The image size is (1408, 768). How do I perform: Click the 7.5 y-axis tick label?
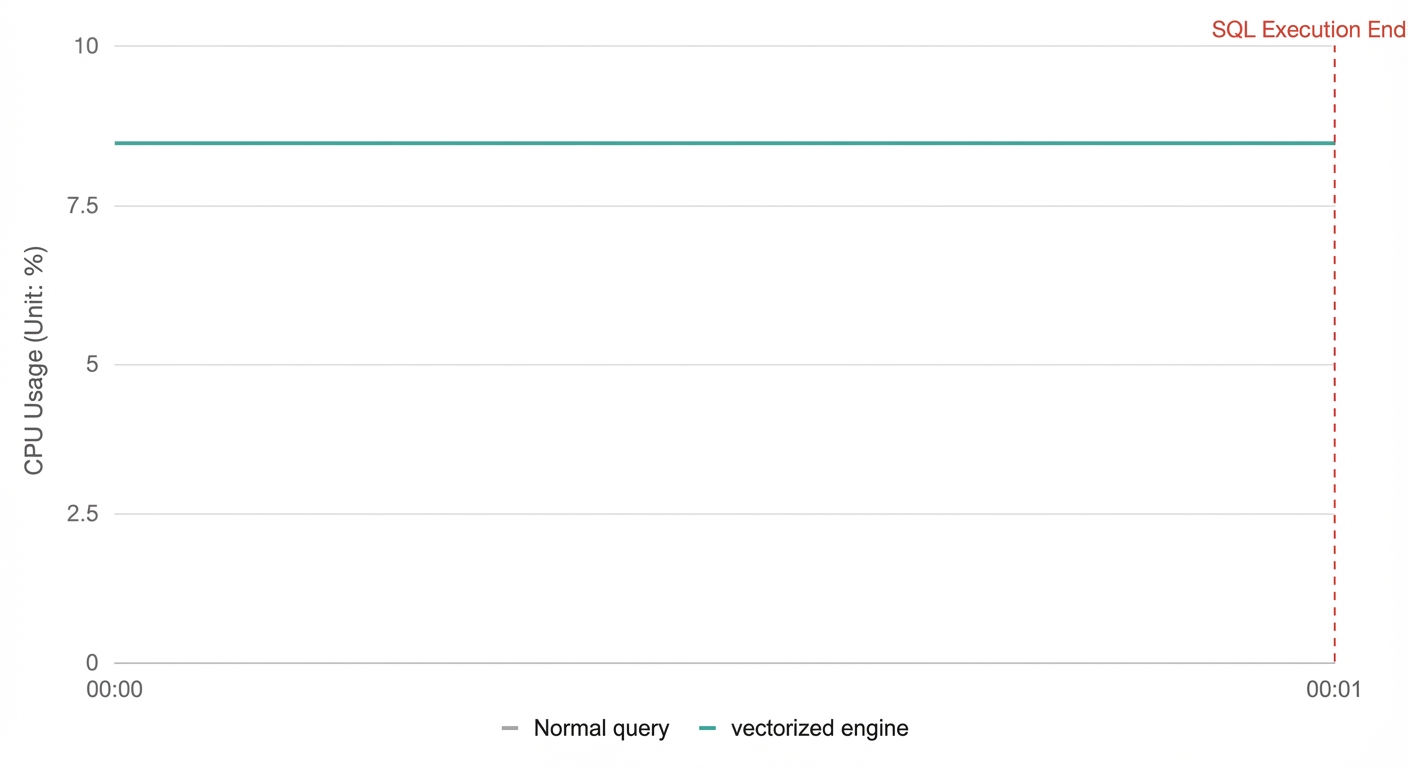(84, 206)
